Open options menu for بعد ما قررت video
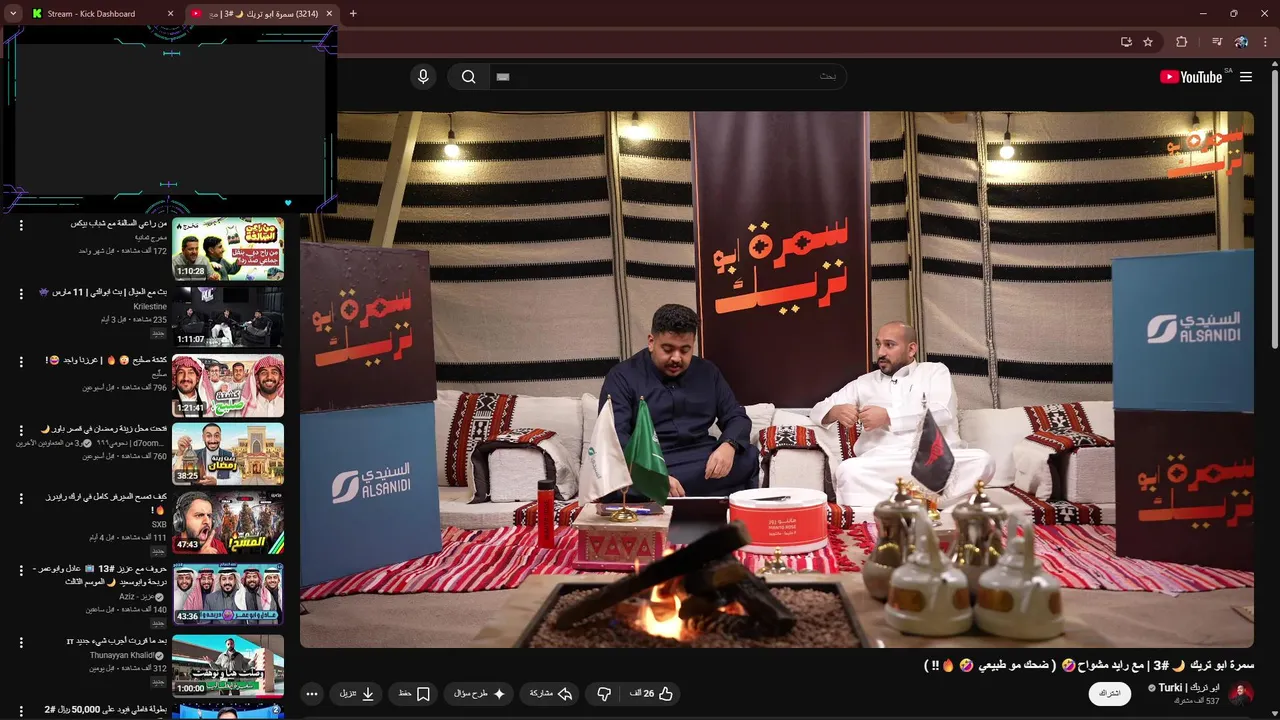The width and height of the screenshot is (1280, 720). click(x=21, y=641)
